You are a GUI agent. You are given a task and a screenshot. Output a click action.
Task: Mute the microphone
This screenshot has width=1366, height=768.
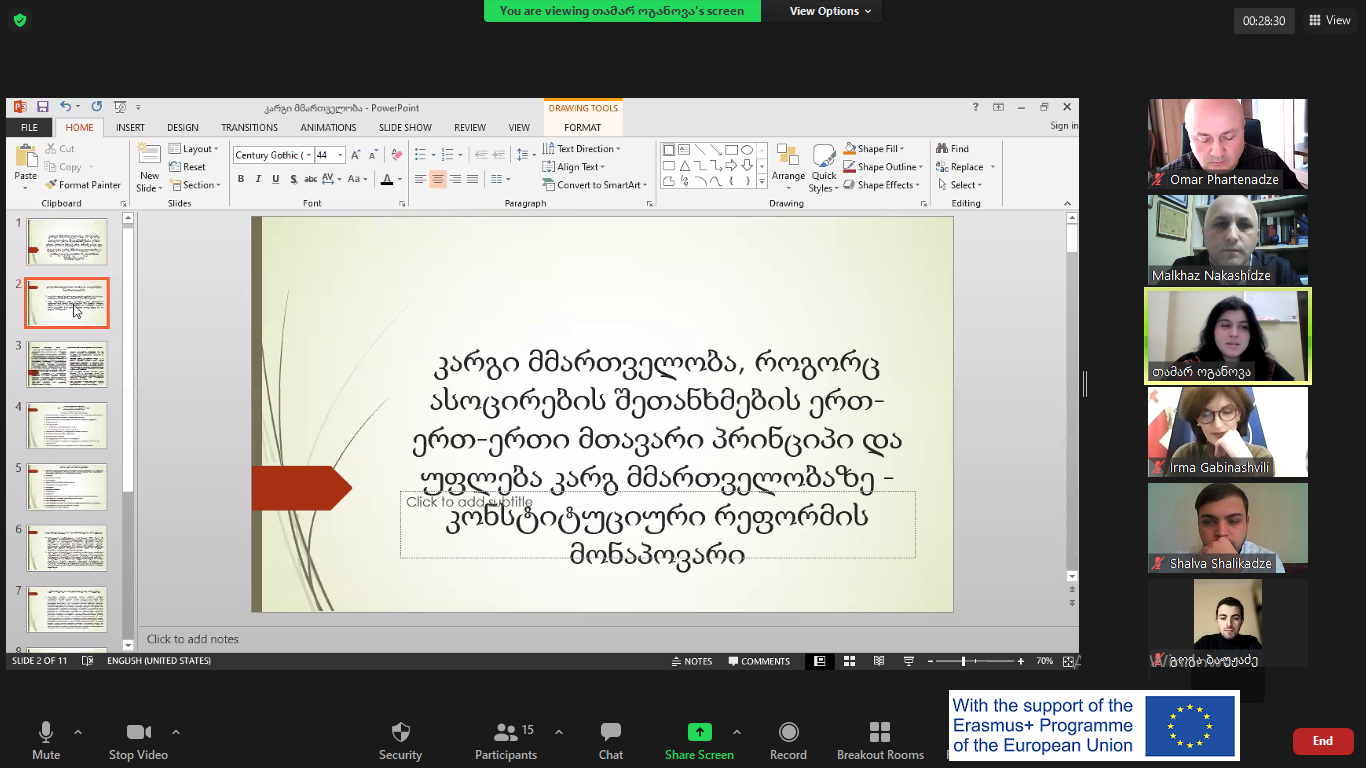[46, 732]
